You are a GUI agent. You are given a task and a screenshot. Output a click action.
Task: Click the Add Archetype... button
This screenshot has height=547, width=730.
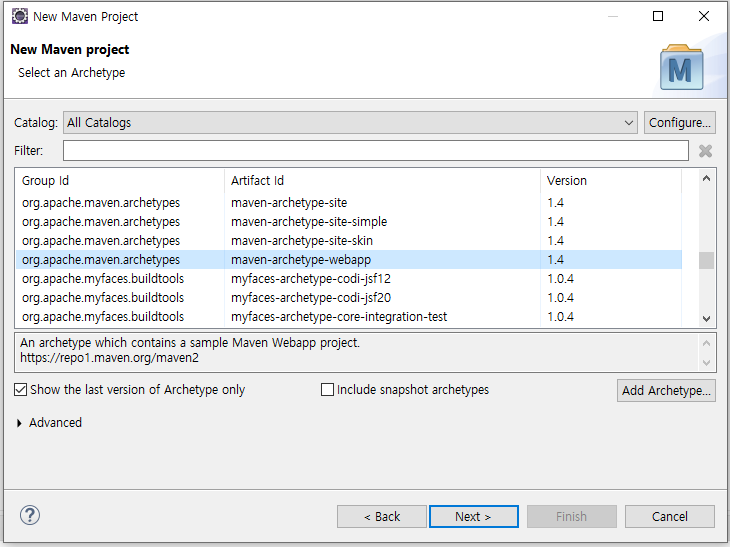click(x=666, y=390)
